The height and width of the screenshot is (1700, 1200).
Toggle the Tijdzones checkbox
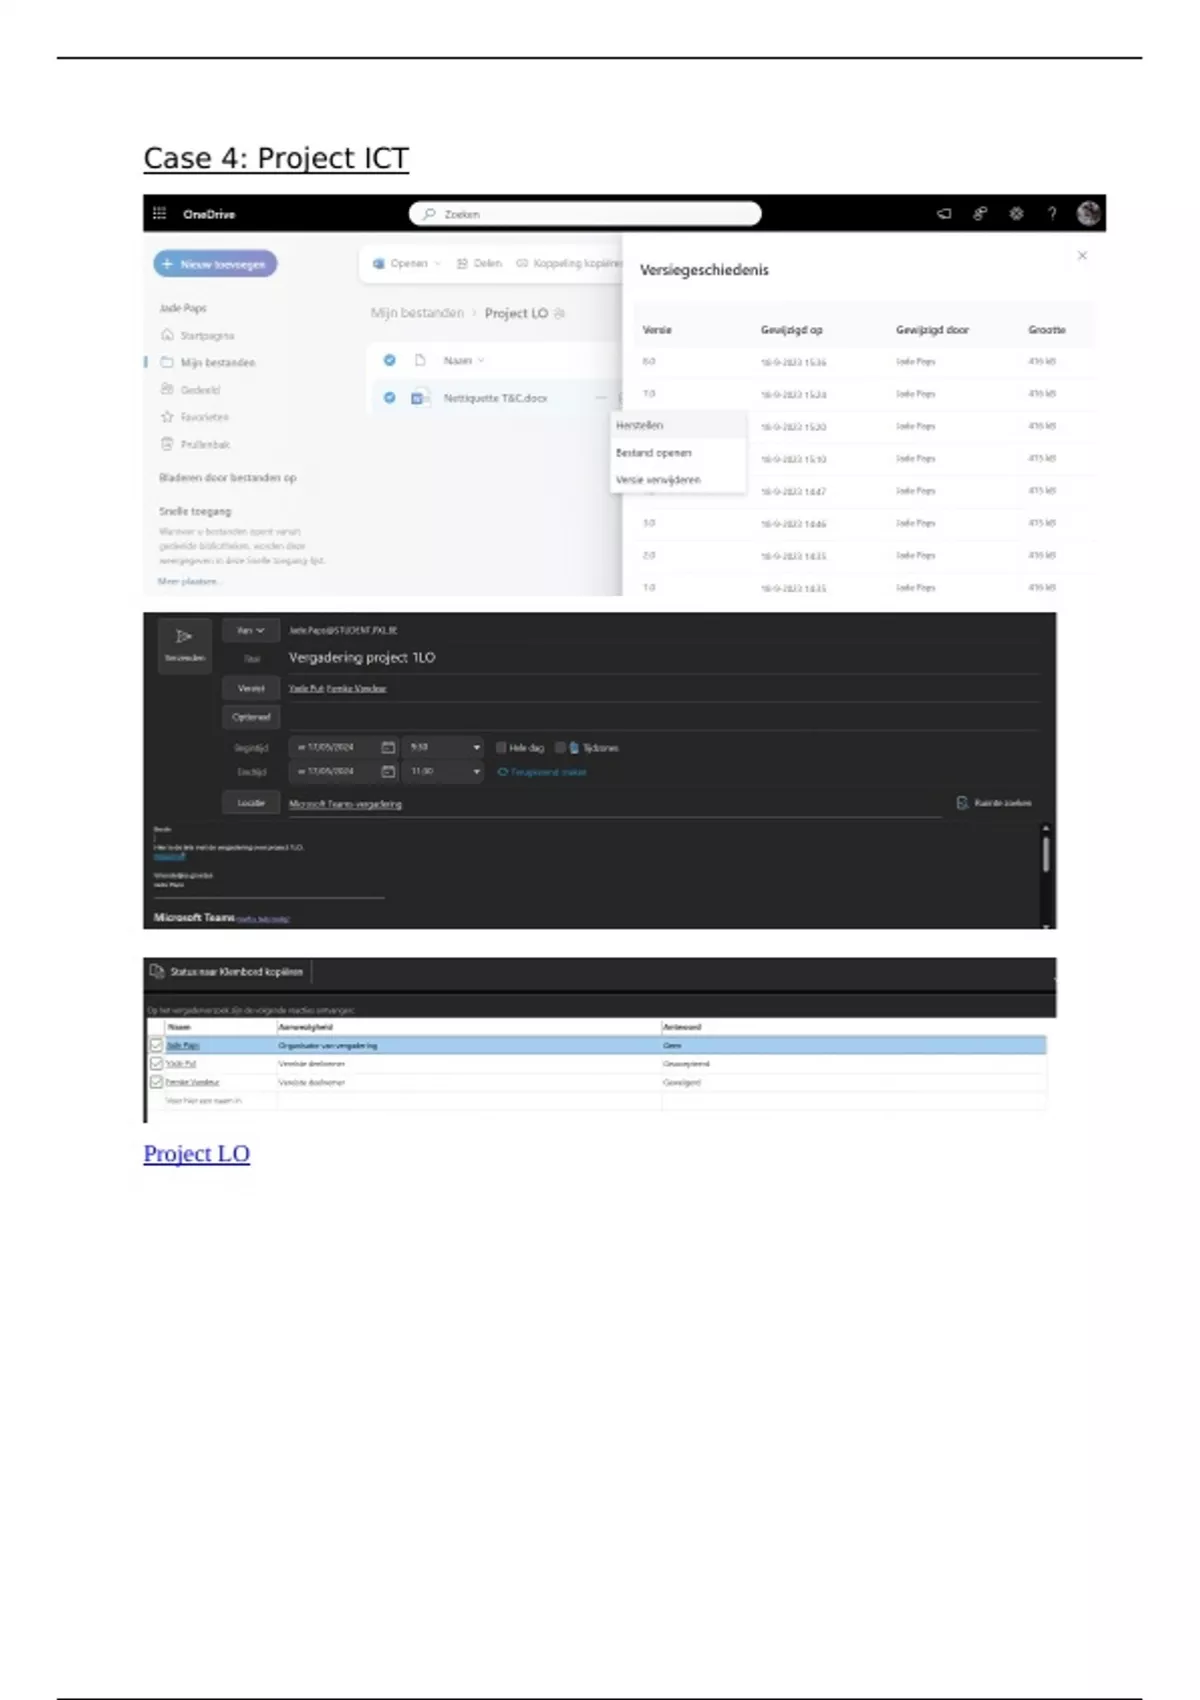[560, 747]
